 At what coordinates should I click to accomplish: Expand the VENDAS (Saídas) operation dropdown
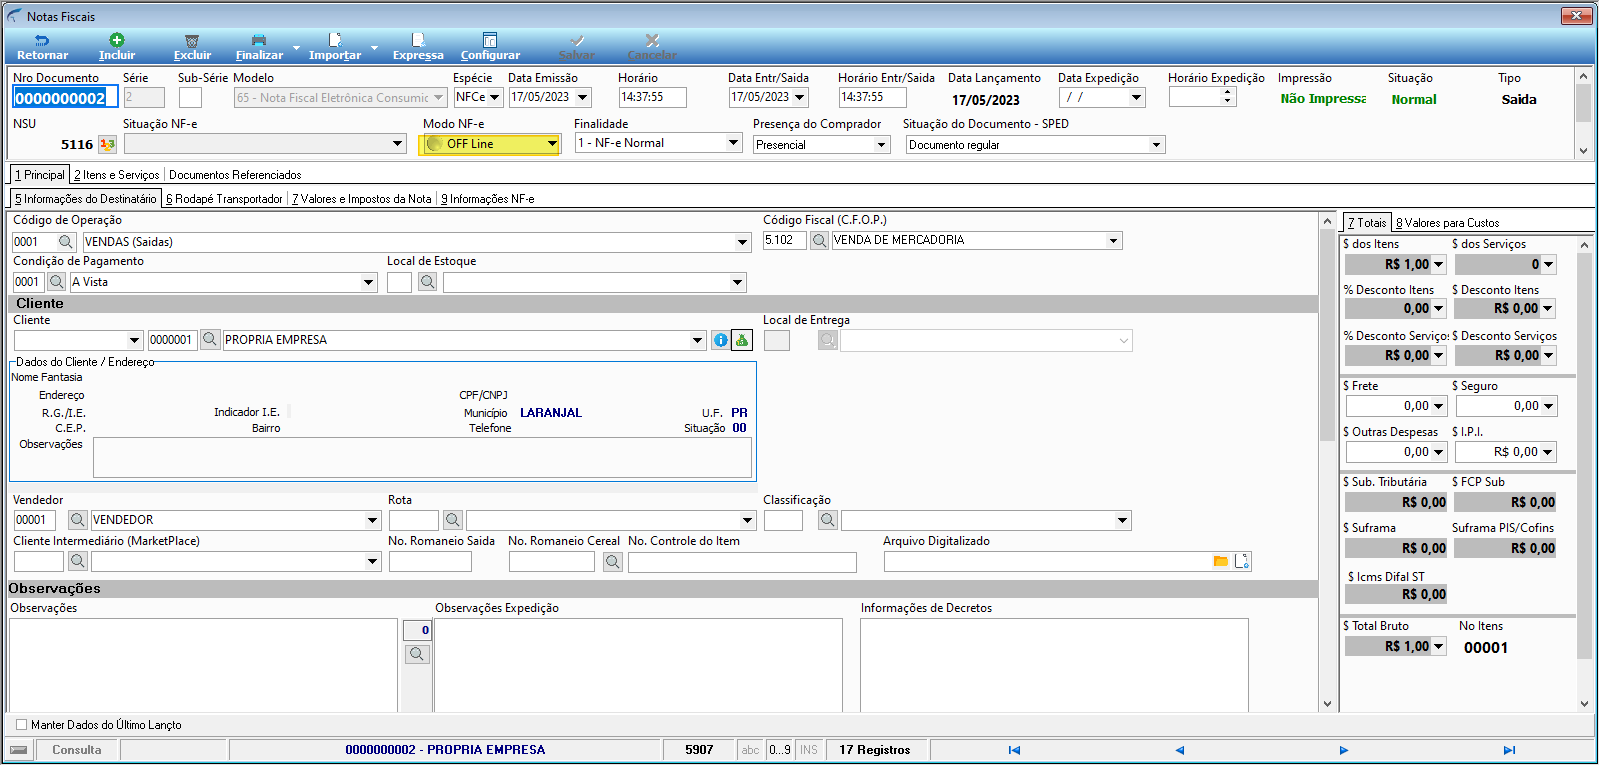point(742,242)
